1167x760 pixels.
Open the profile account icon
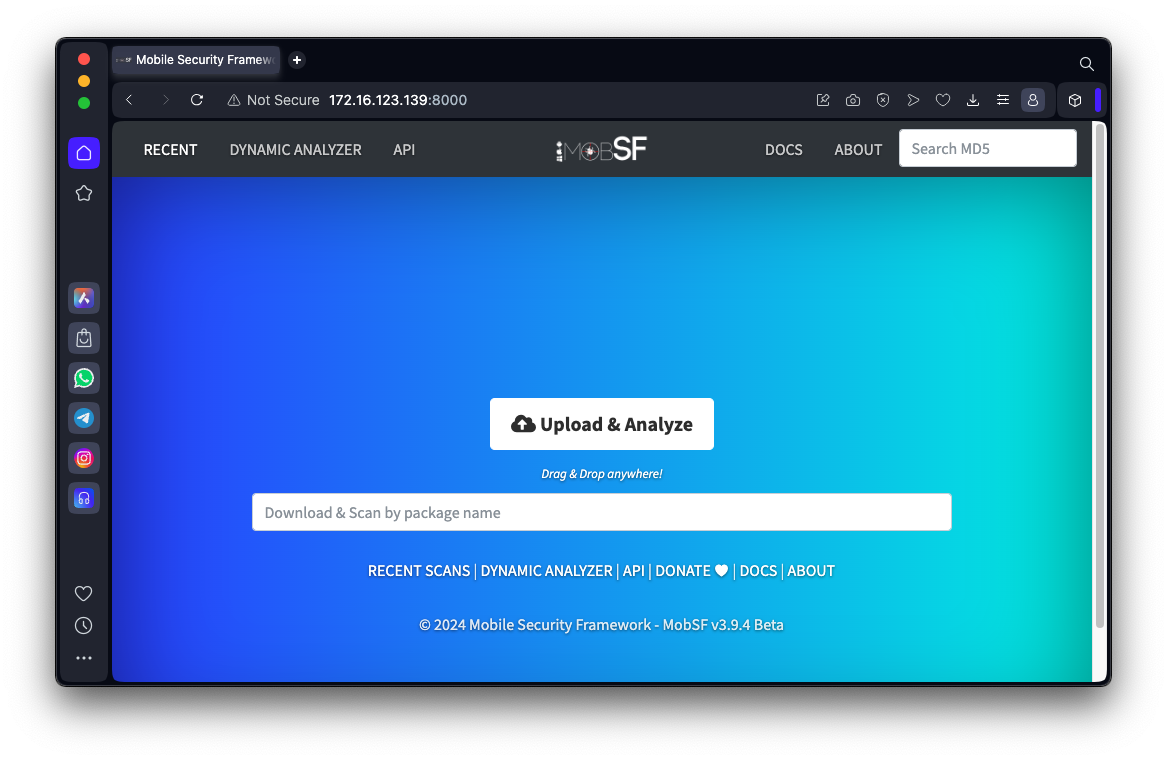pos(1033,100)
